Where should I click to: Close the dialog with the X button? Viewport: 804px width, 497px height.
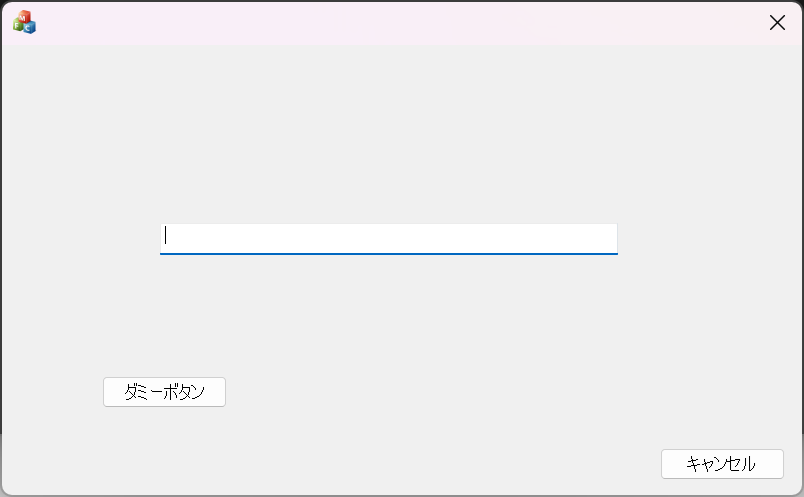[777, 22]
